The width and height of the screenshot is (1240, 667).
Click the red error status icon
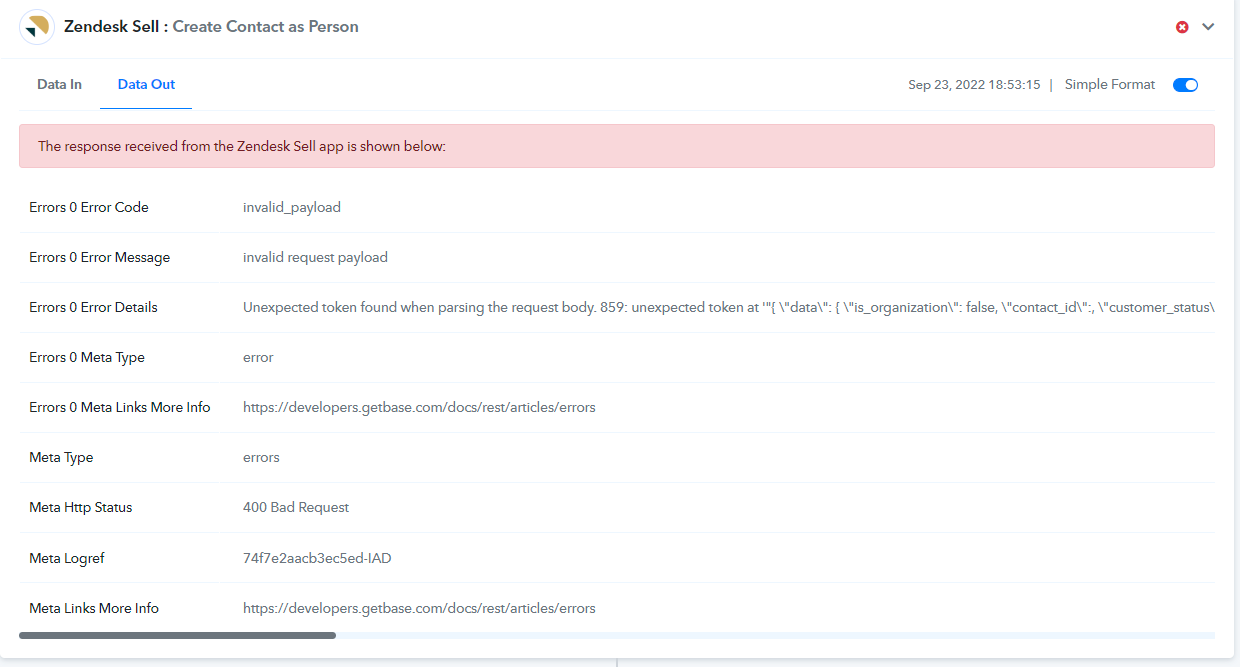coord(1182,27)
